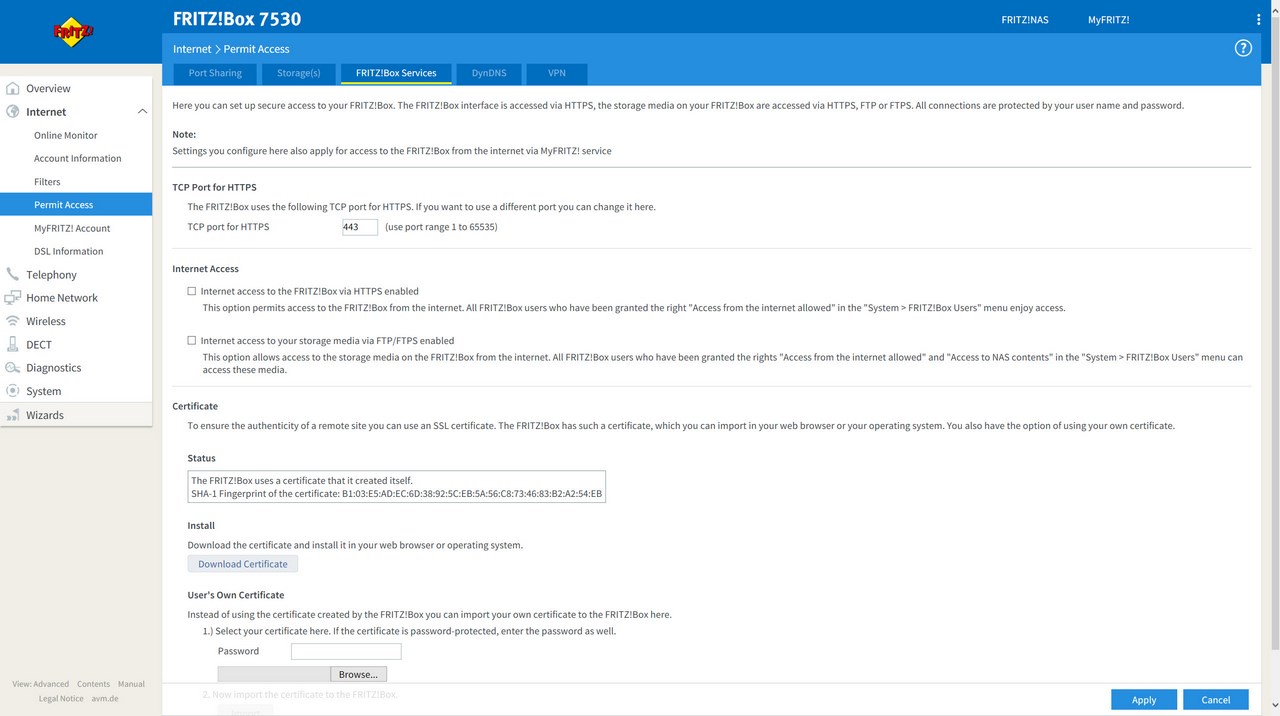Click the FRITZ! logo
The height and width of the screenshot is (716, 1280).
[73, 32]
